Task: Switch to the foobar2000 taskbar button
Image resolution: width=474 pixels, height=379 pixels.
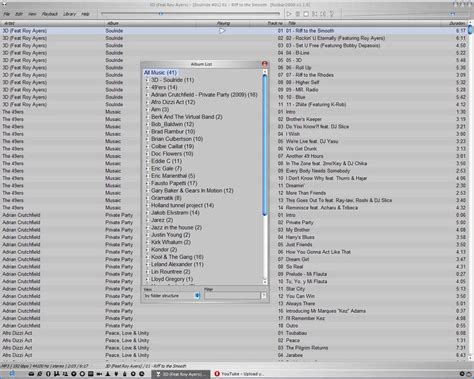Action: click(181, 374)
